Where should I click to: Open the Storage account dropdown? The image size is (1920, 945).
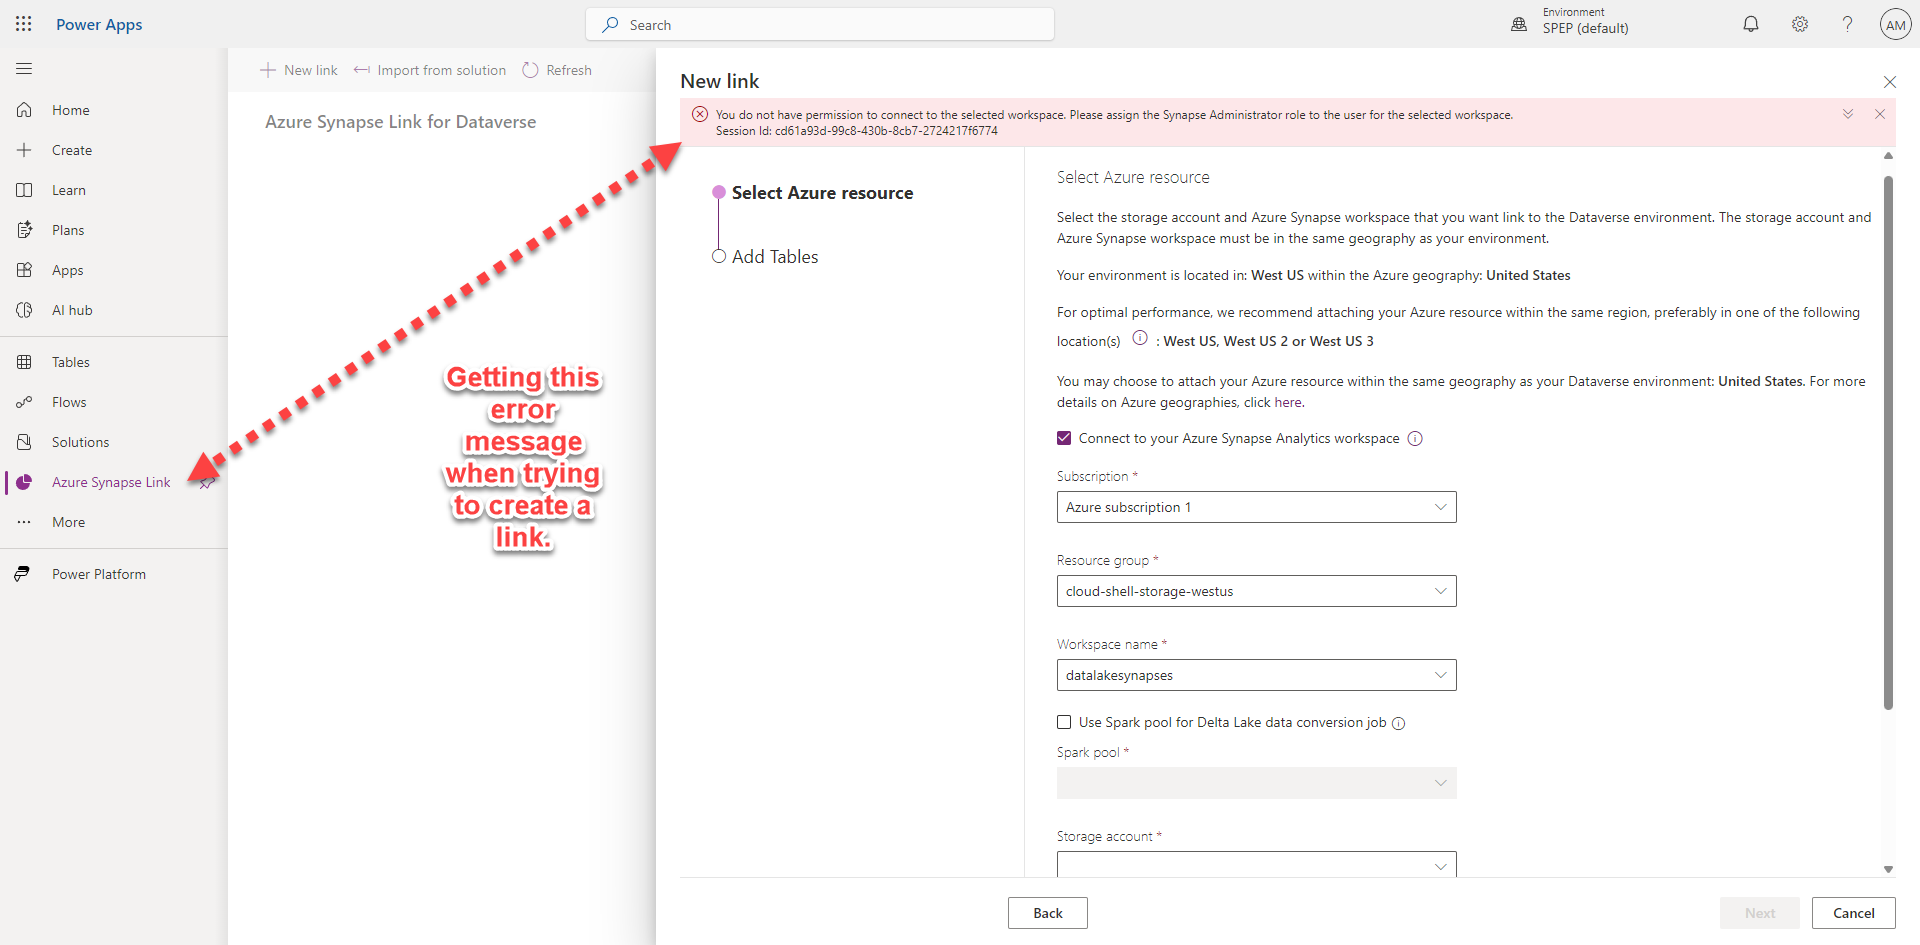click(1257, 864)
